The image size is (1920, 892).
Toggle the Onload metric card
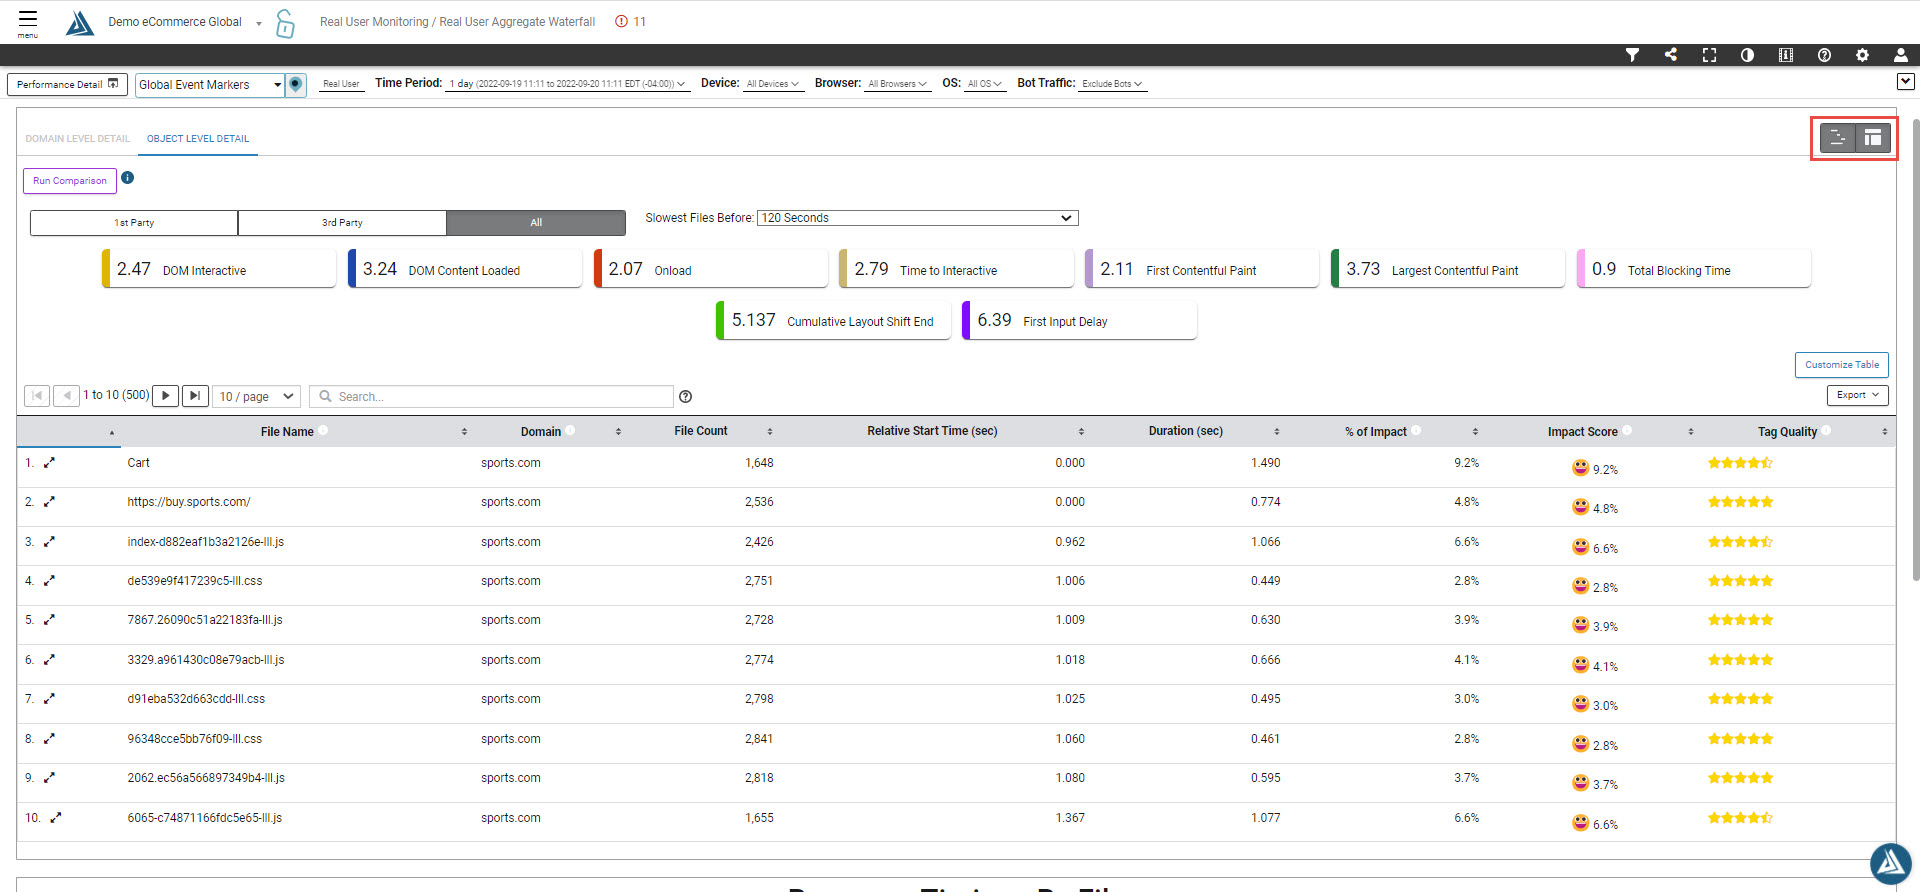point(711,269)
